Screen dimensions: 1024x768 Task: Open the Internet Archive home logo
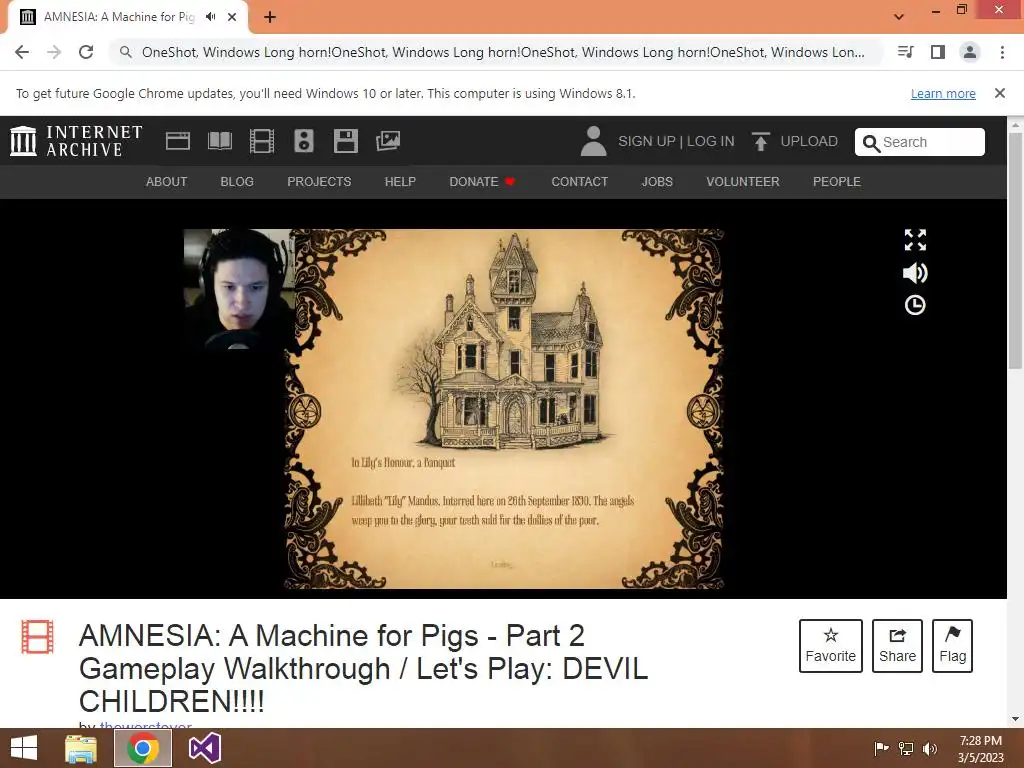click(x=76, y=141)
